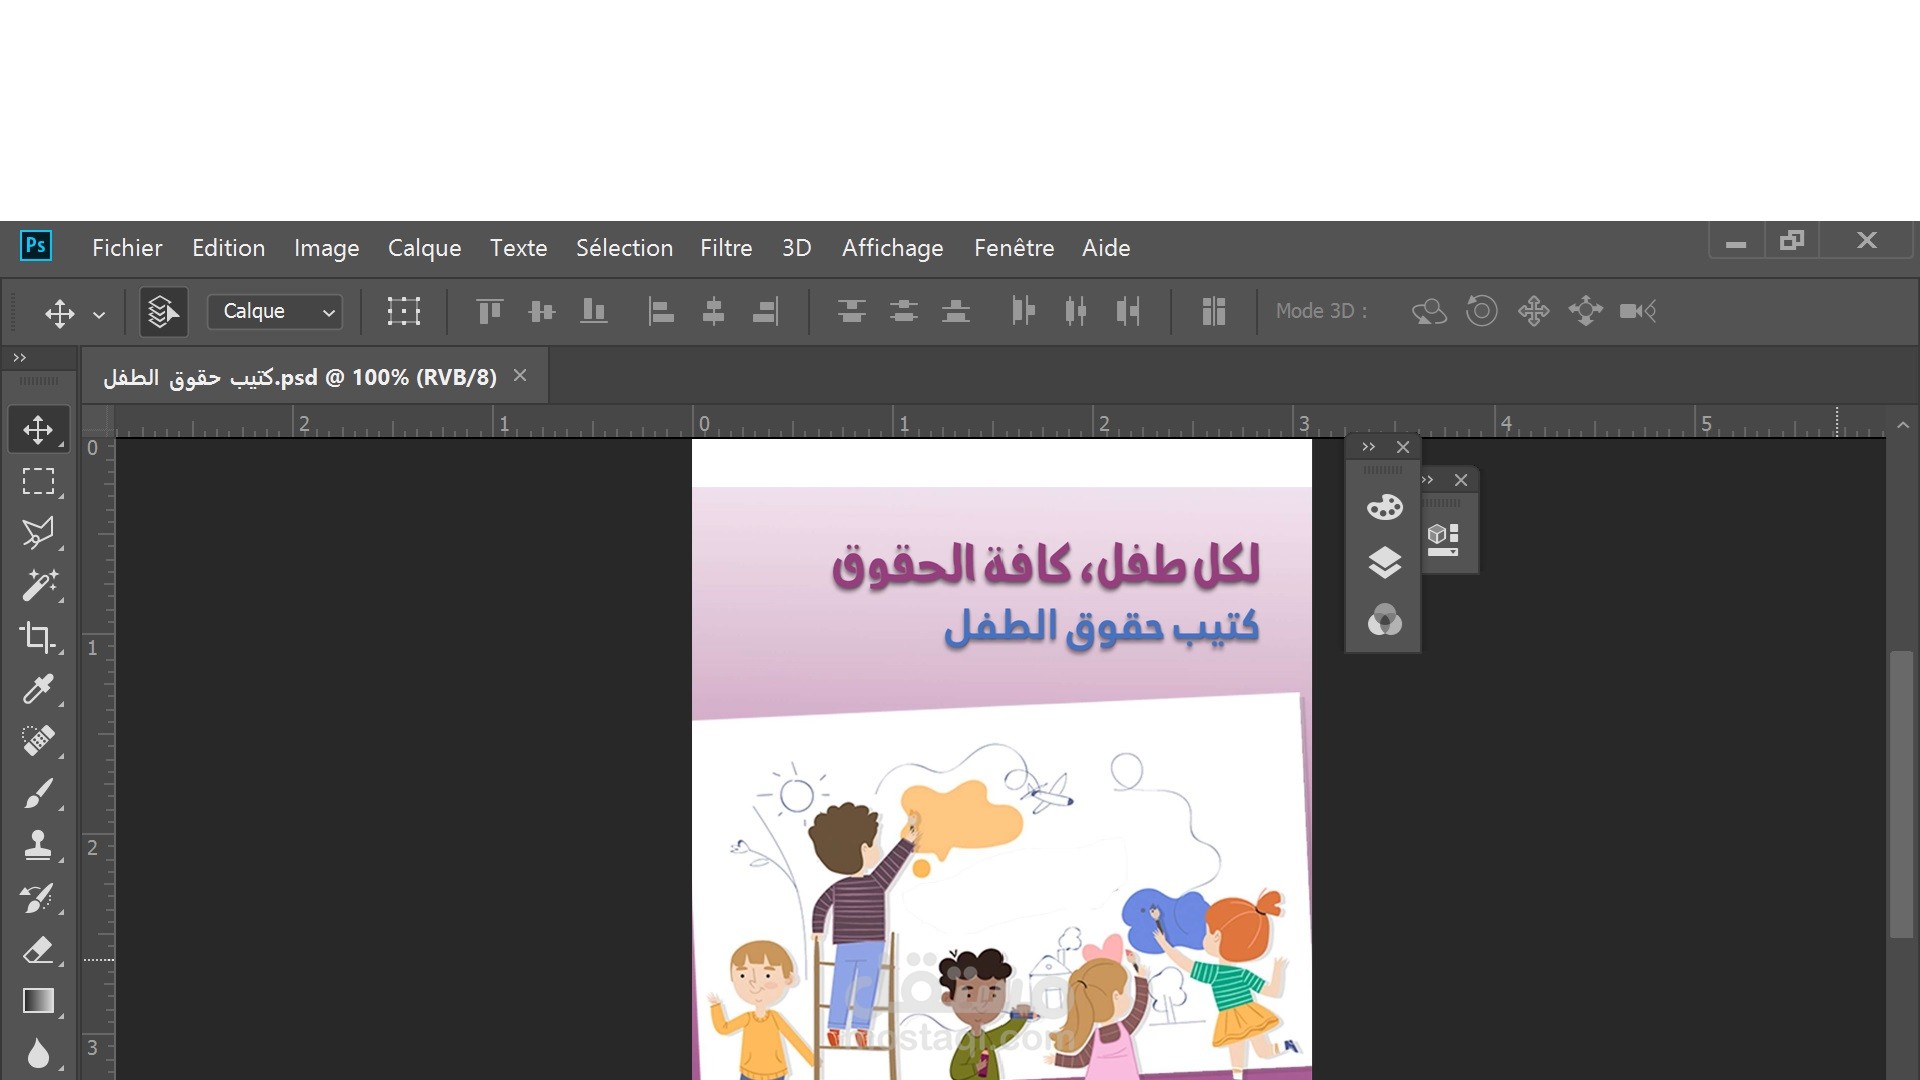
Task: Select the Brush tool
Action: click(38, 794)
